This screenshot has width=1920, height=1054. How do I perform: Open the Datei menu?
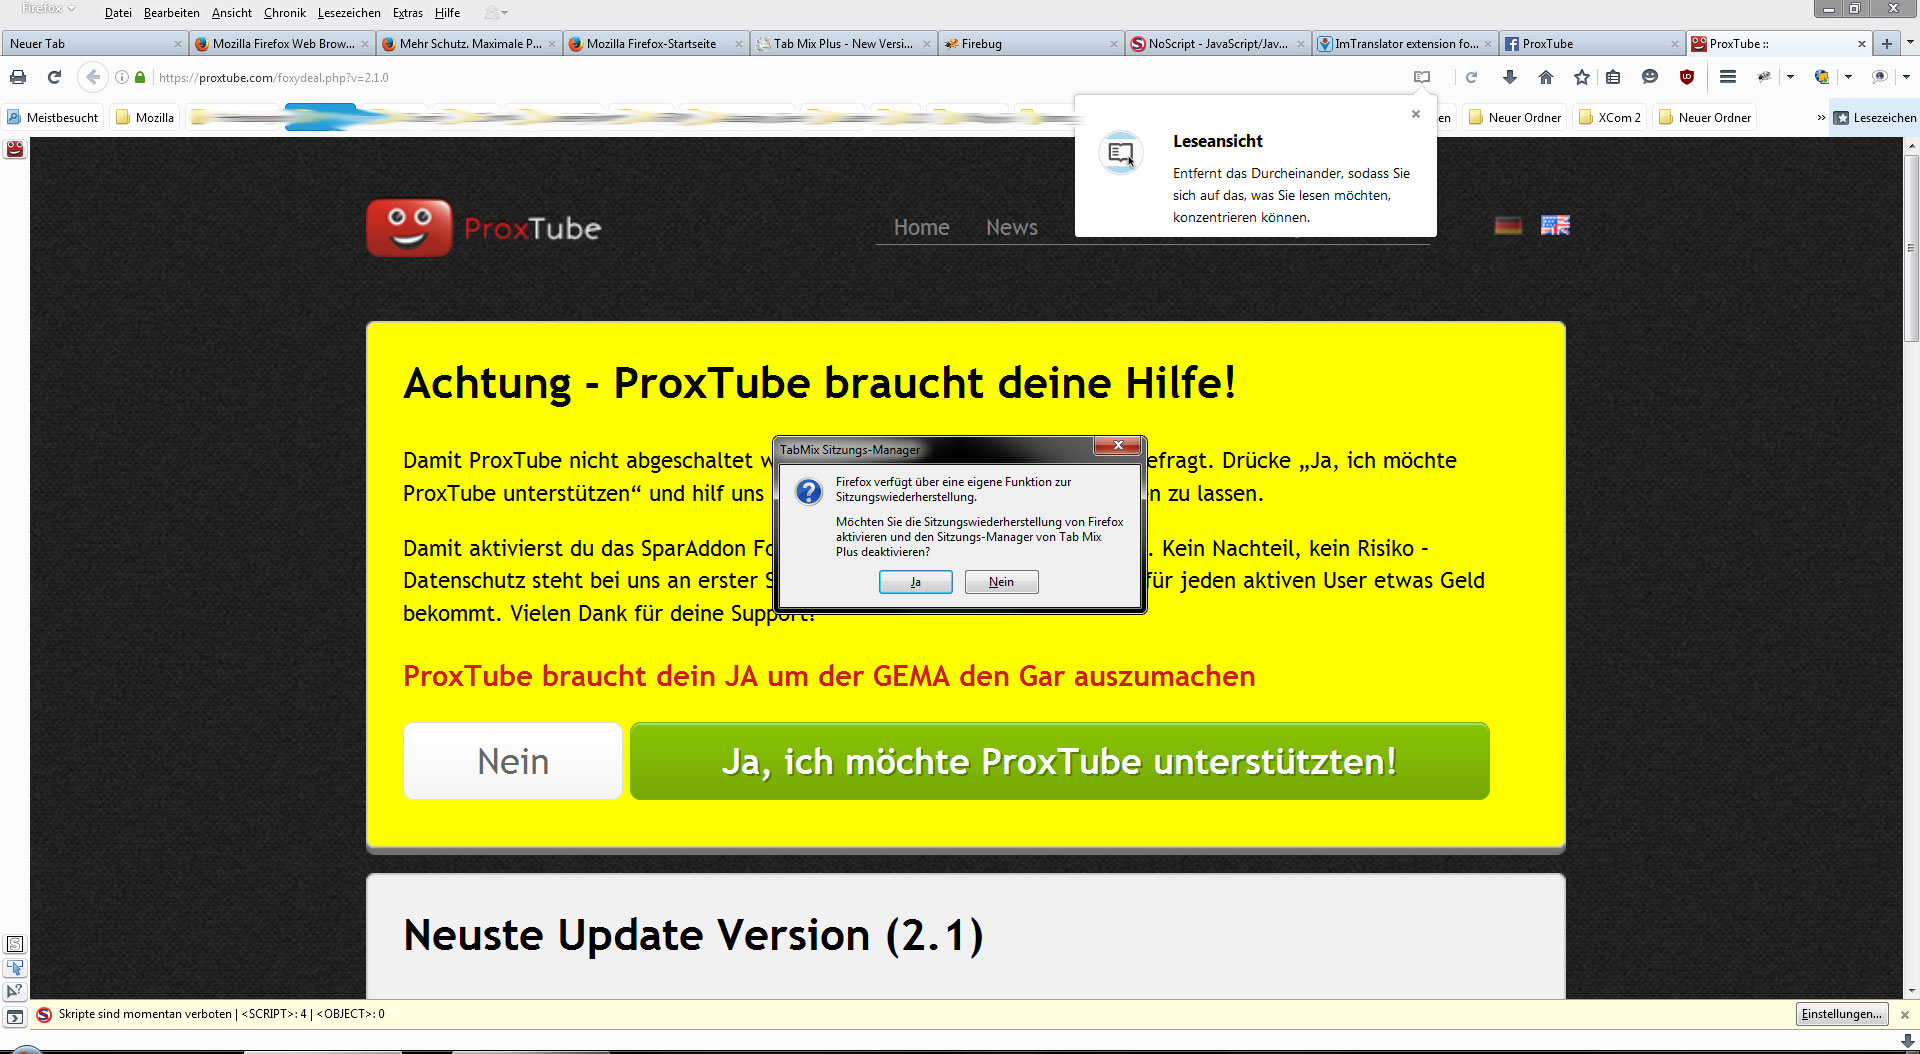coord(118,13)
